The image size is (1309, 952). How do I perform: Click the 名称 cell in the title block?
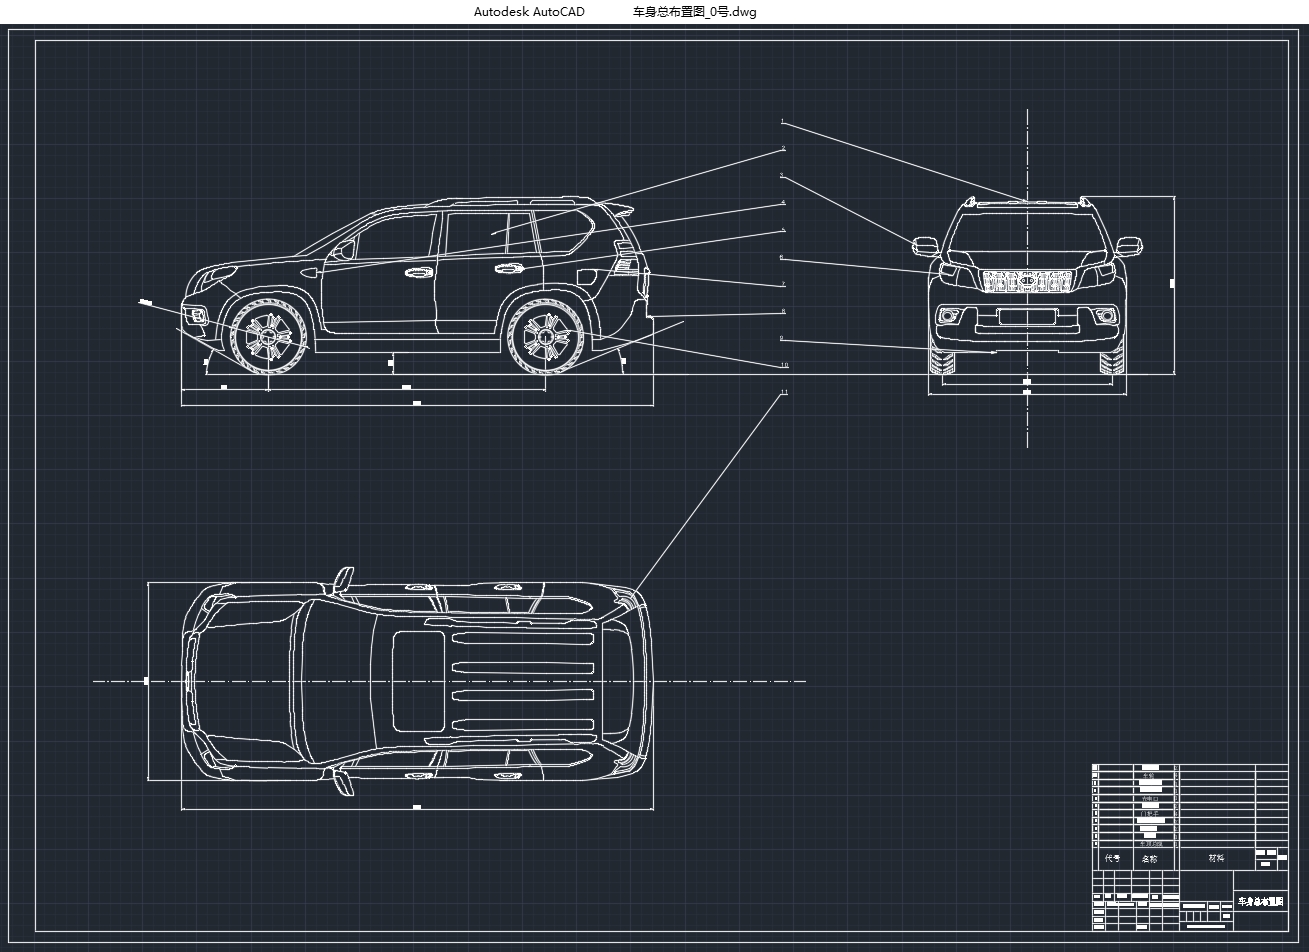click(x=1150, y=859)
